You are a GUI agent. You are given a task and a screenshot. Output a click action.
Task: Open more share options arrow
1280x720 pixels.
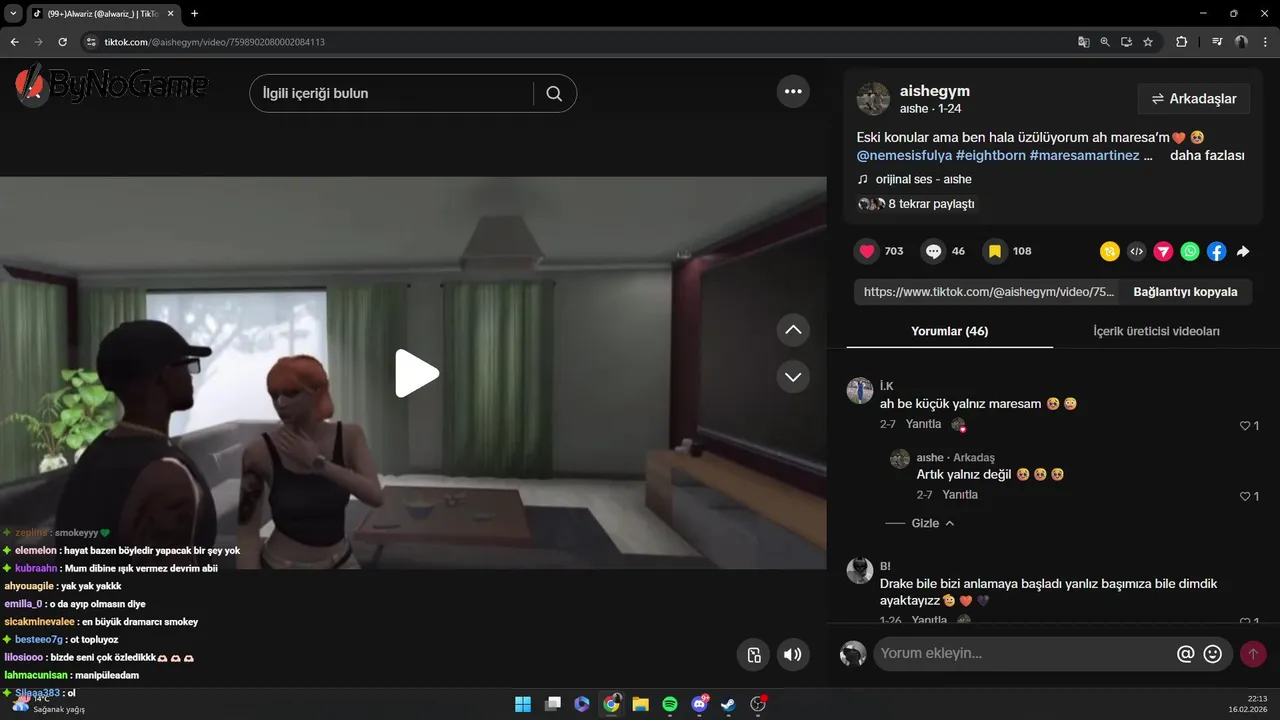pyautogui.click(x=1243, y=252)
